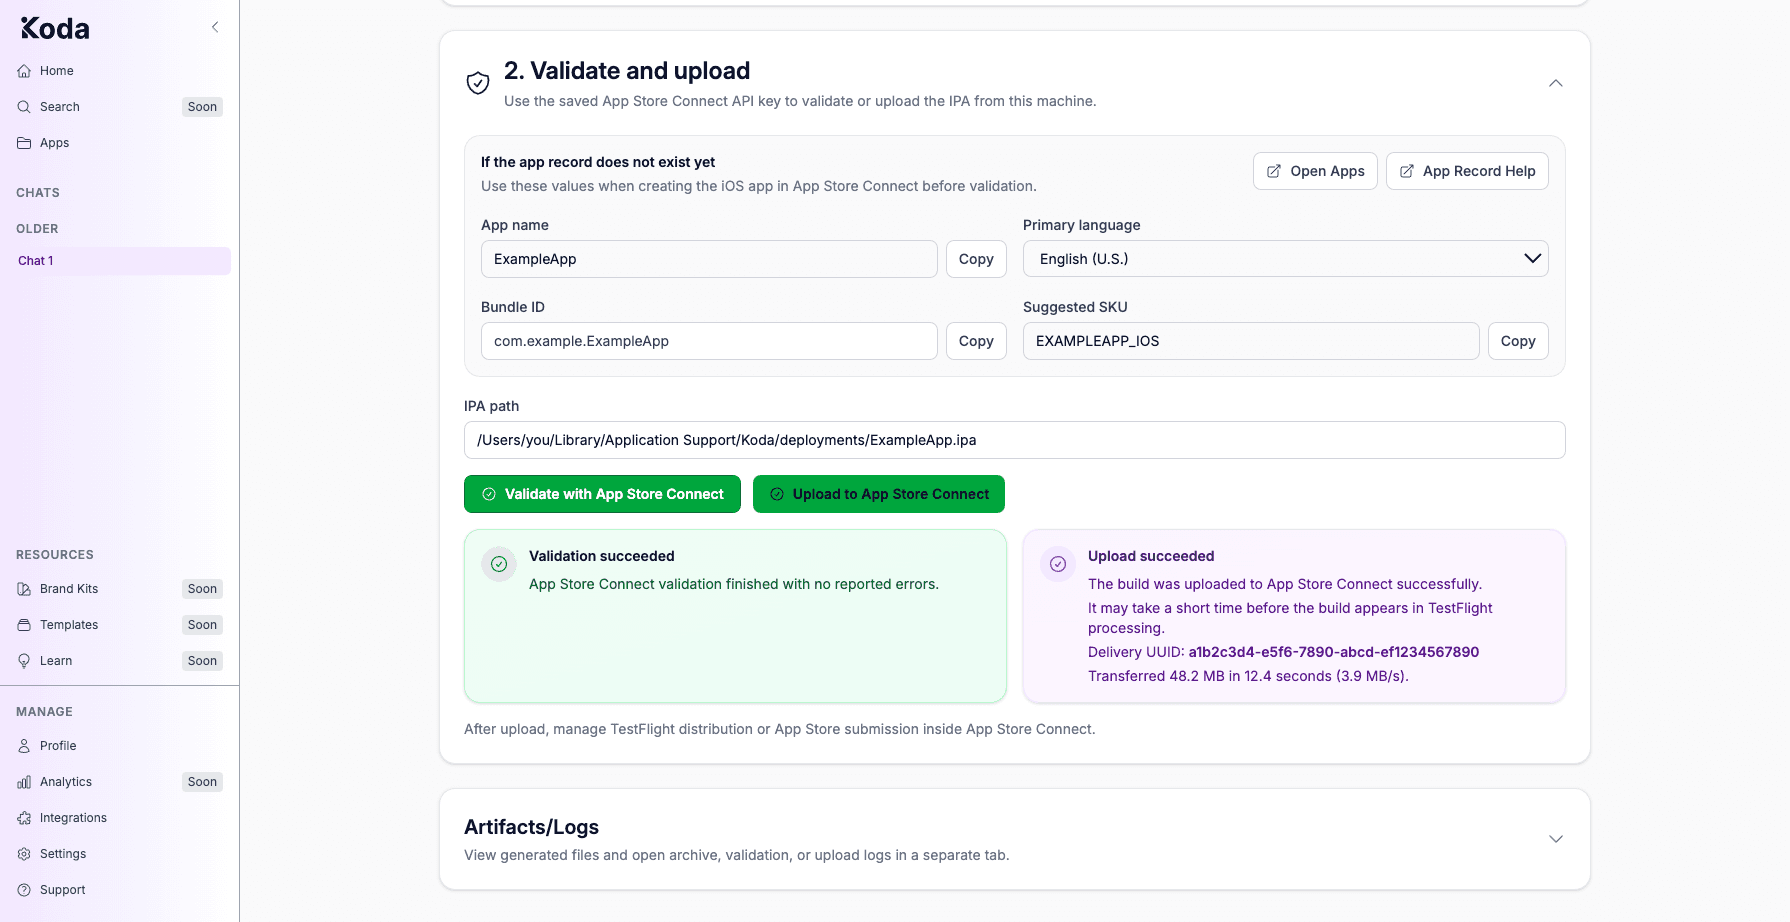Click the Profile person icon

(x=24, y=746)
